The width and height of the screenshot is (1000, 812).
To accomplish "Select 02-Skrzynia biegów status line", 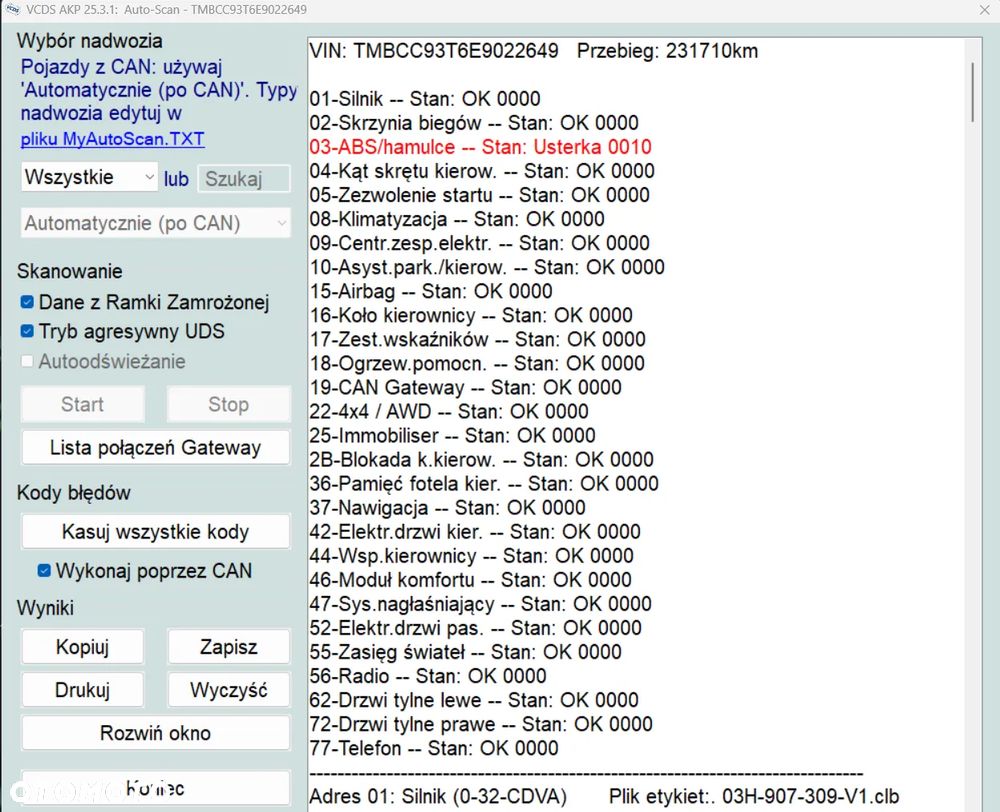I will 474,122.
